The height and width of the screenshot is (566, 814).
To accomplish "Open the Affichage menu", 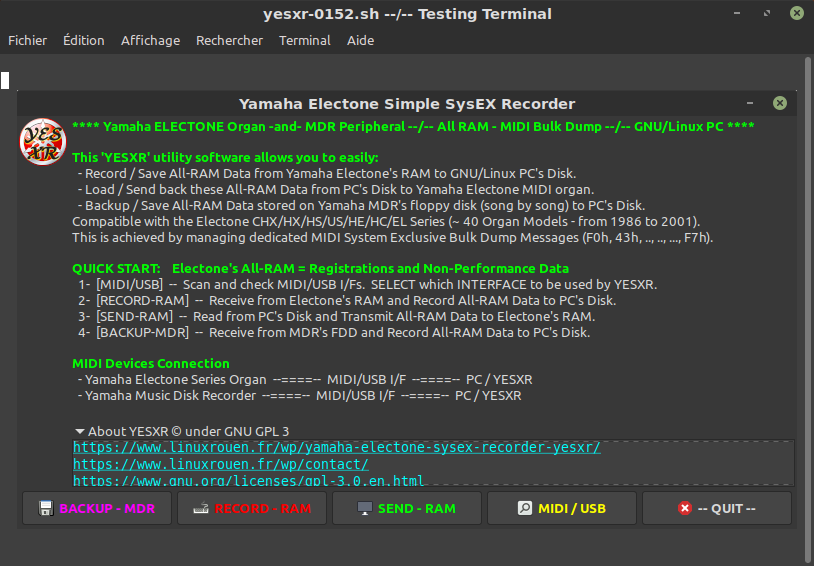I will 151,41.
